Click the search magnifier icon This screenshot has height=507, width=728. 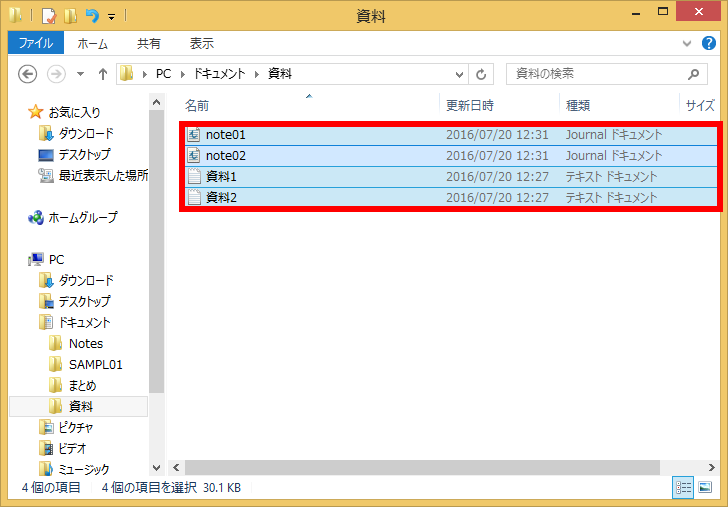(x=693, y=75)
